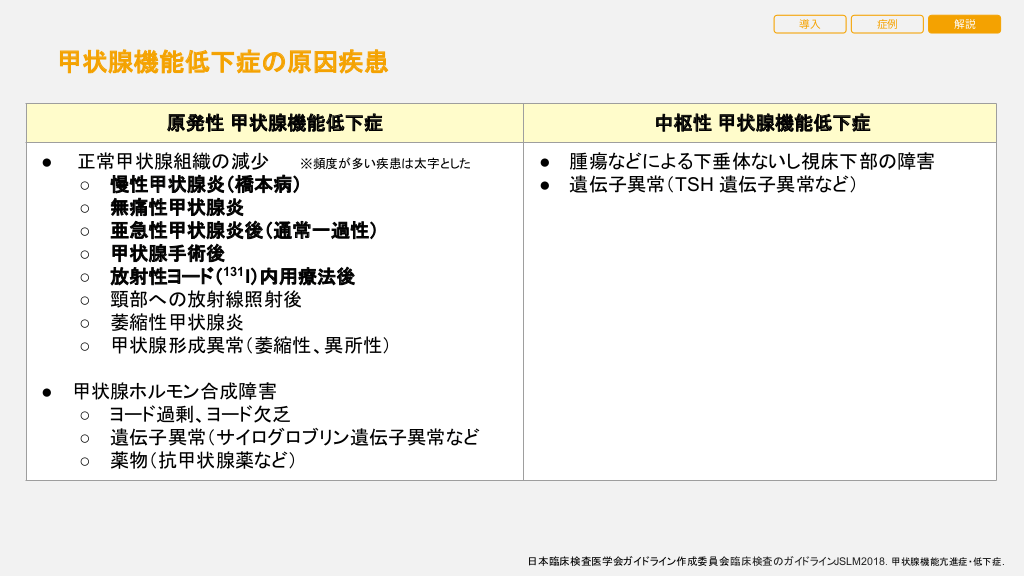Click the 薬物(抗甲状腺薬など) list item
This screenshot has width=1024, height=576.
click(203, 460)
